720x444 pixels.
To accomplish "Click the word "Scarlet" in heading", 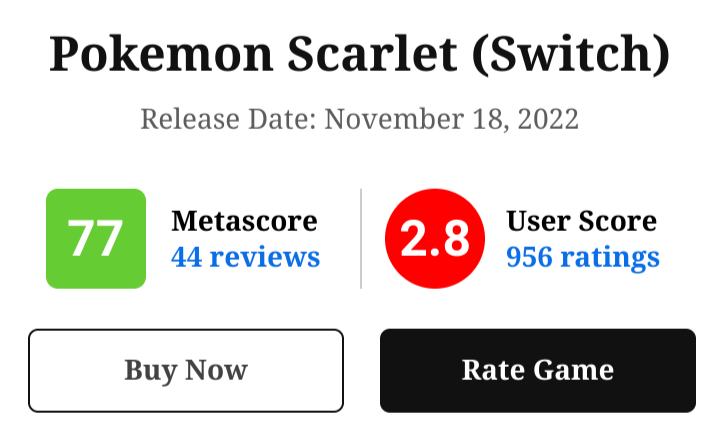I will (361, 56).
